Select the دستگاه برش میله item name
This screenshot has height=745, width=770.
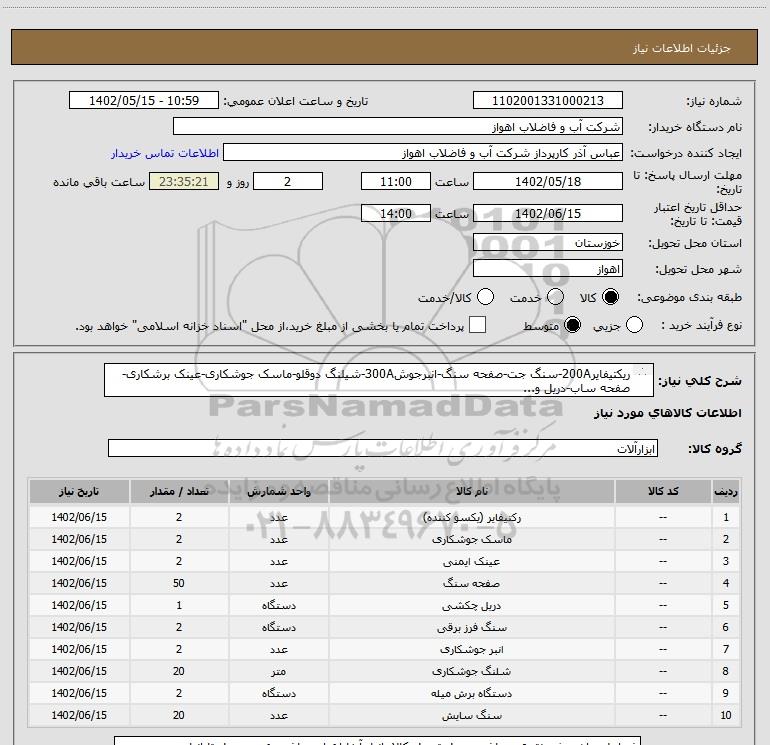click(x=471, y=693)
